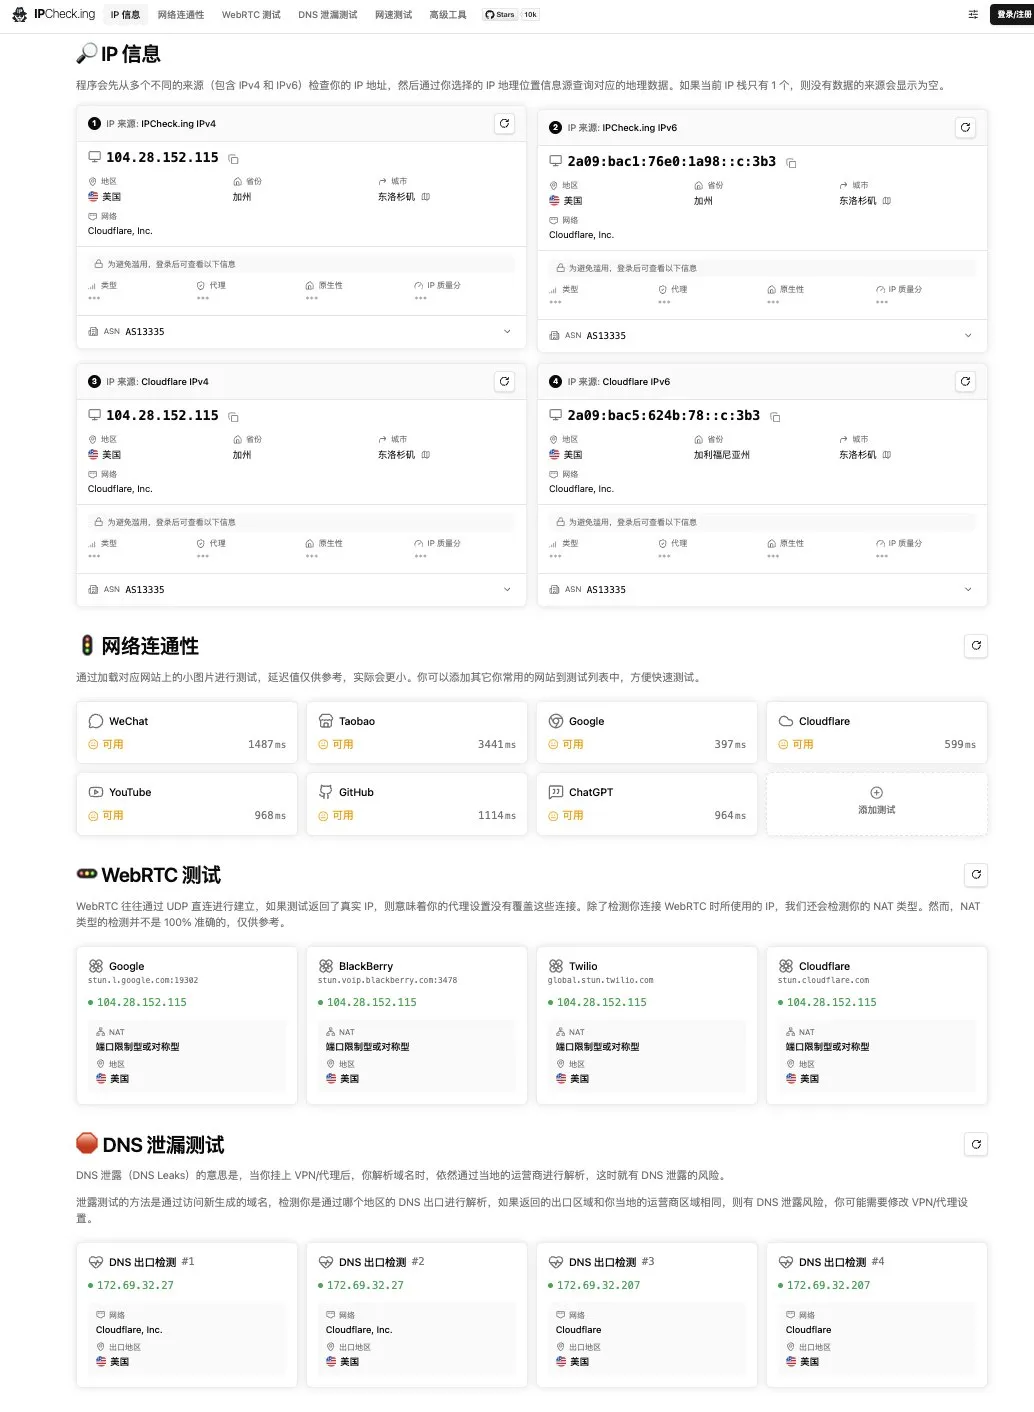Click the BlackBerry STUN IP address
Image resolution: width=1034 pixels, height=1412 pixels.
pyautogui.click(x=372, y=1003)
